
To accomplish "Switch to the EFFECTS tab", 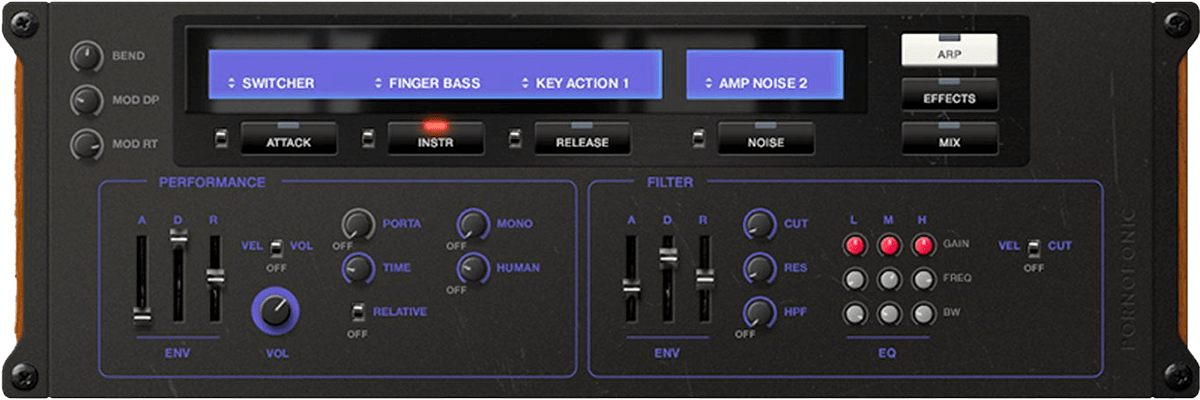I will pos(949,97).
